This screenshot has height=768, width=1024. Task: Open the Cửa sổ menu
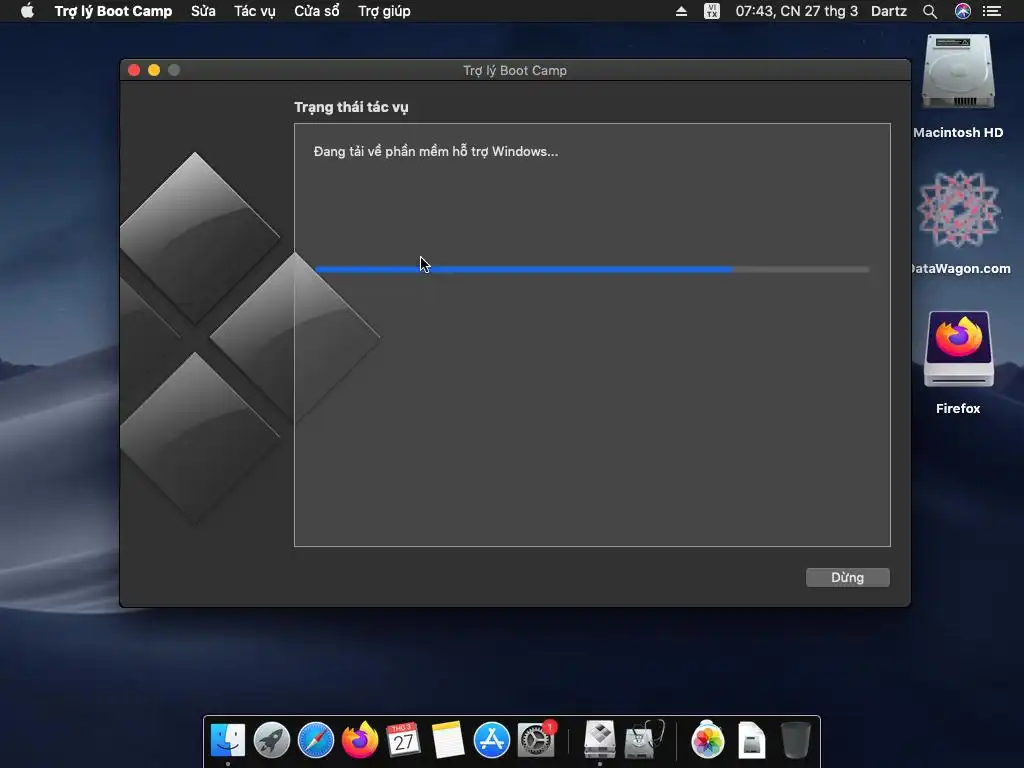(x=317, y=11)
